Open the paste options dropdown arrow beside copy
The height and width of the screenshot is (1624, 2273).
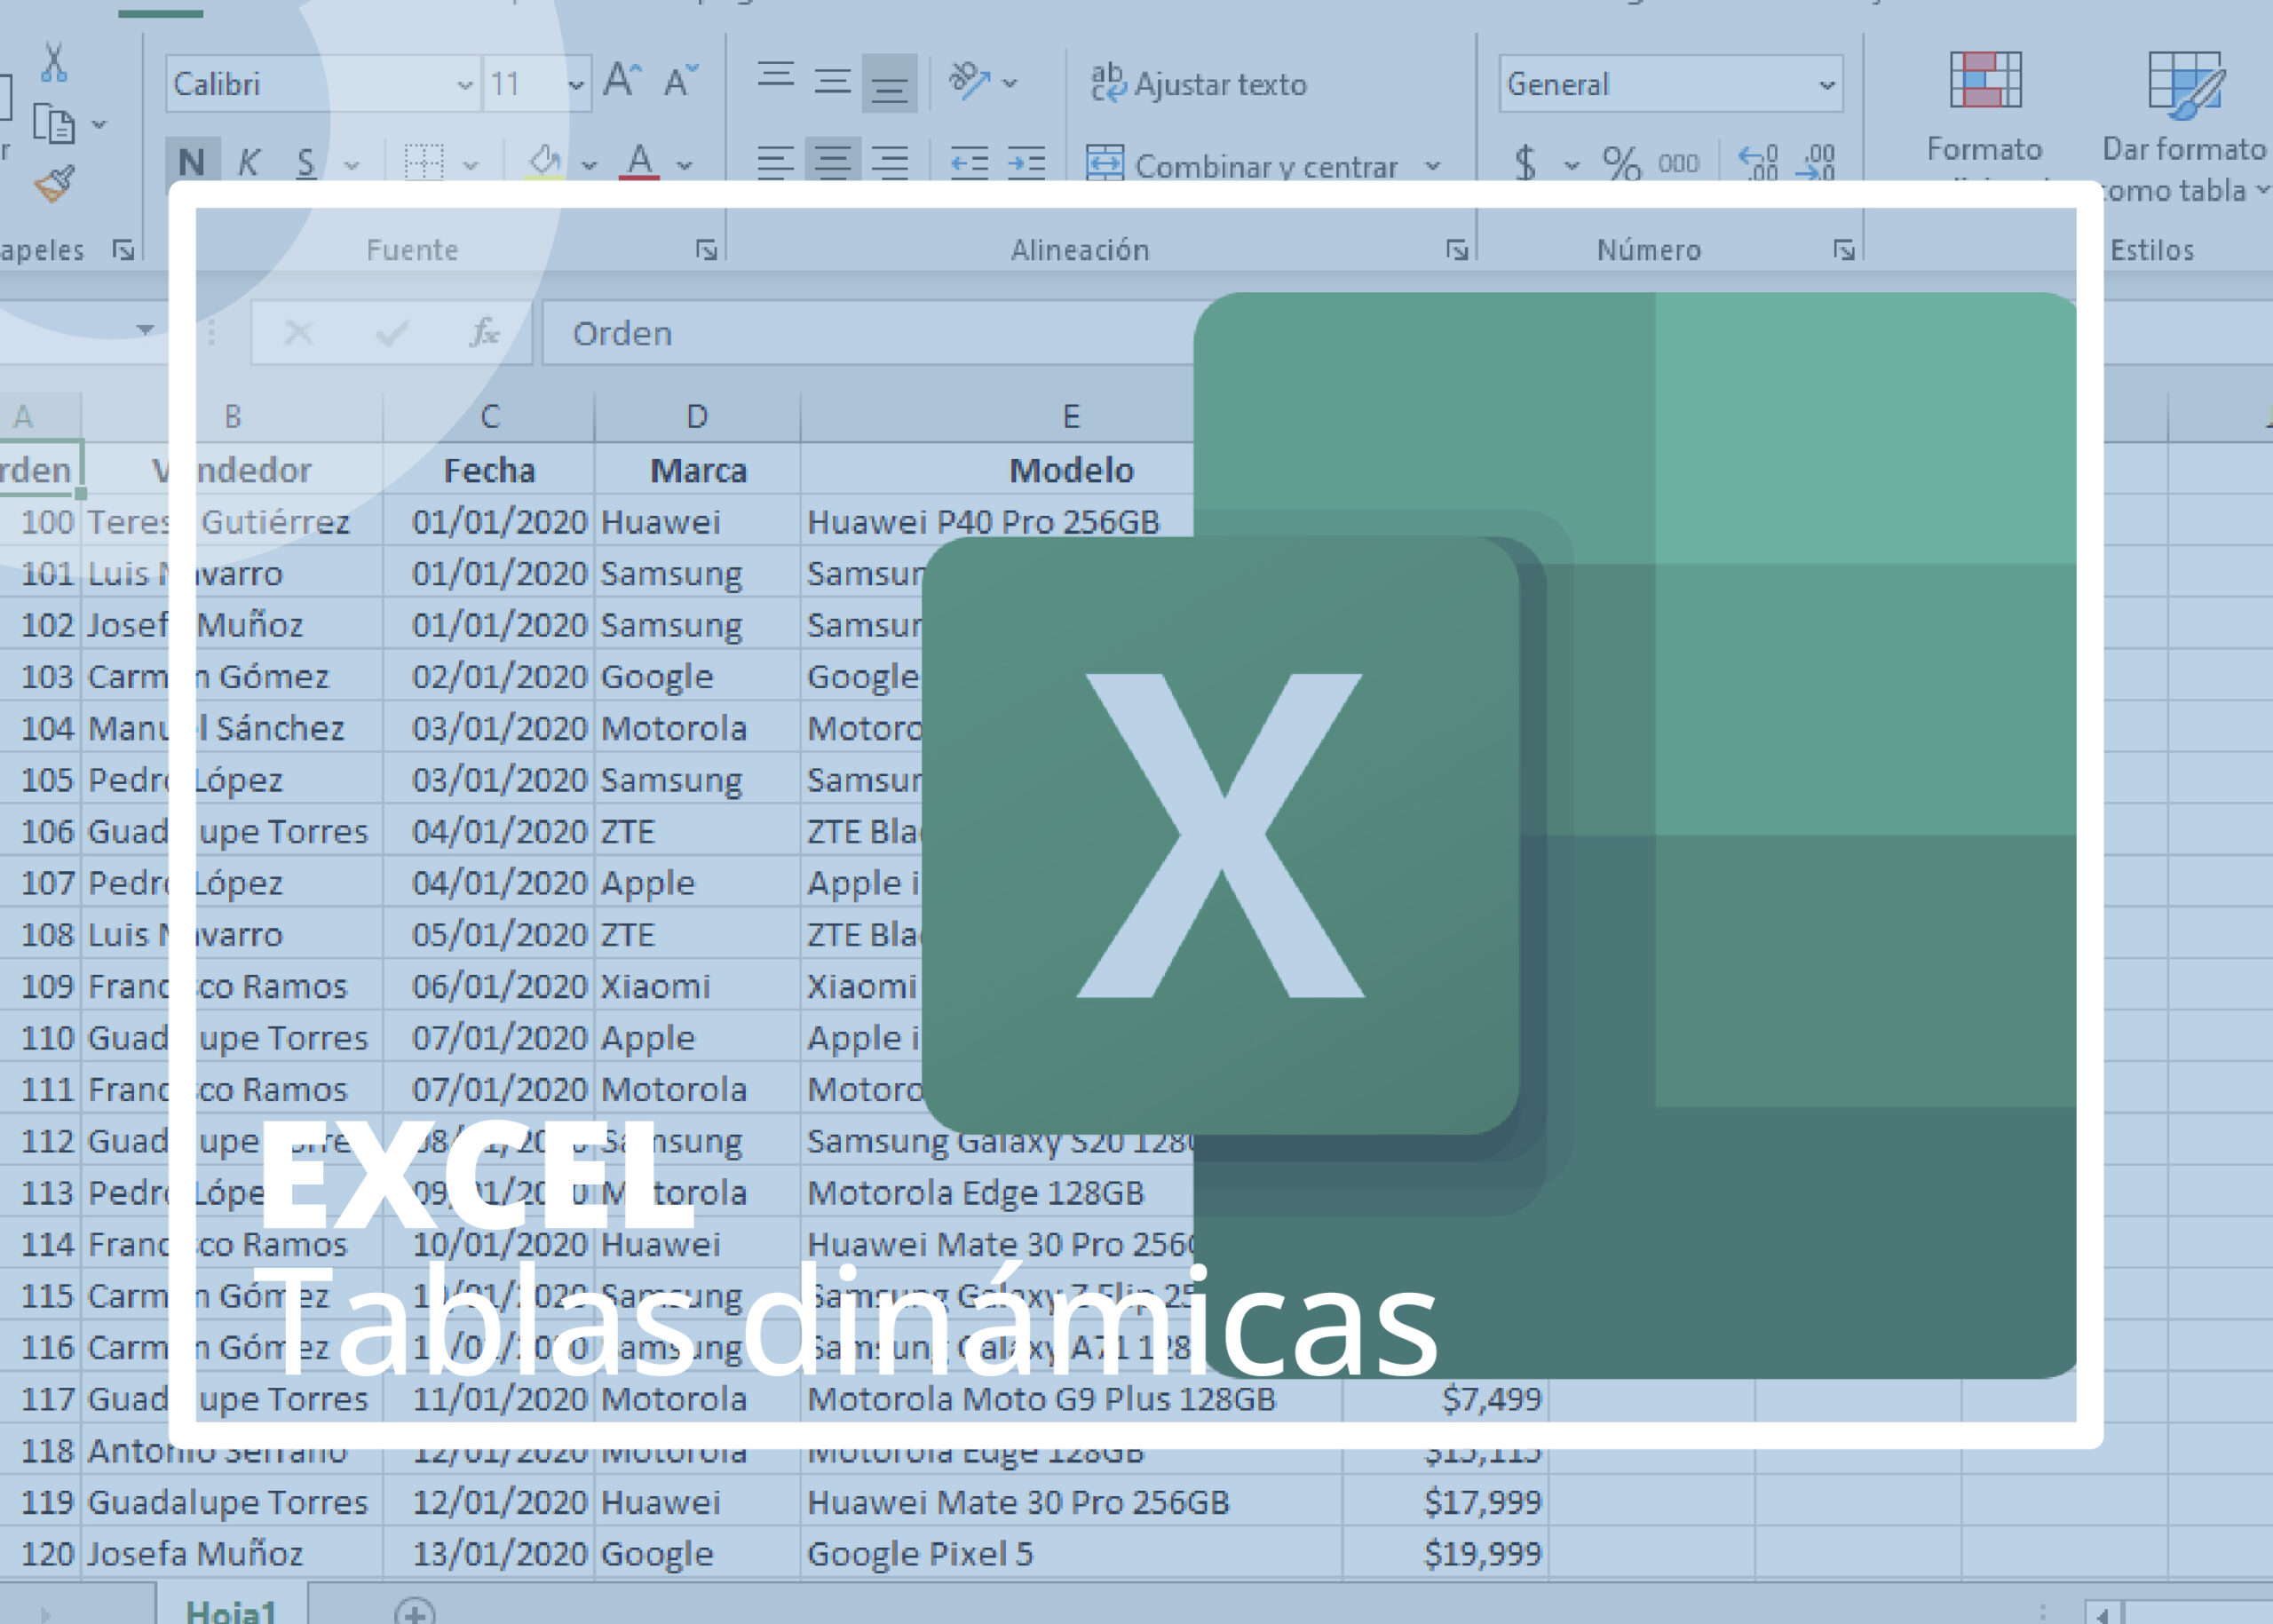99,125
